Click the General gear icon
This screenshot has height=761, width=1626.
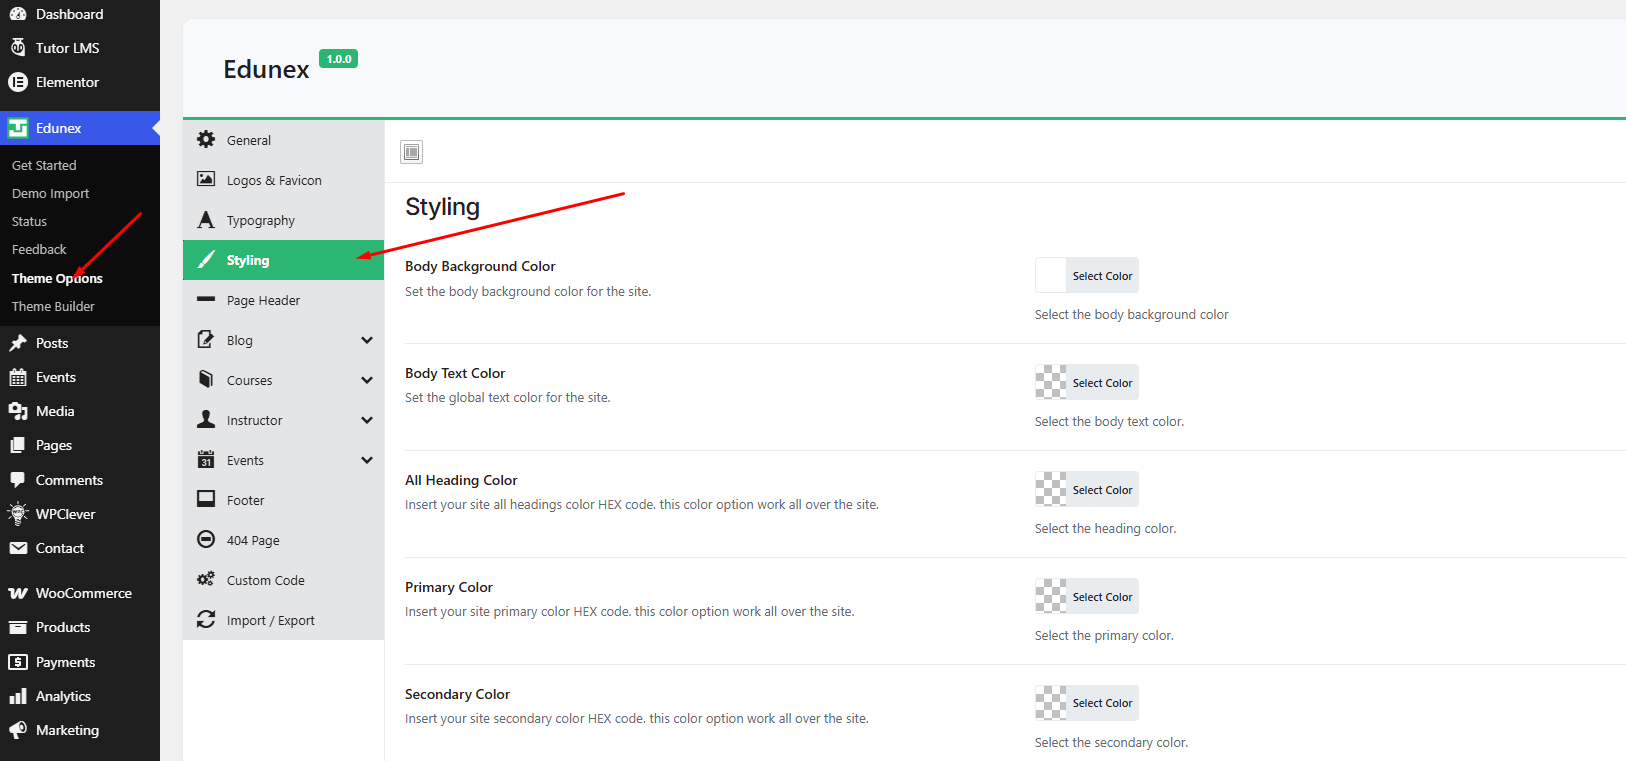206,140
